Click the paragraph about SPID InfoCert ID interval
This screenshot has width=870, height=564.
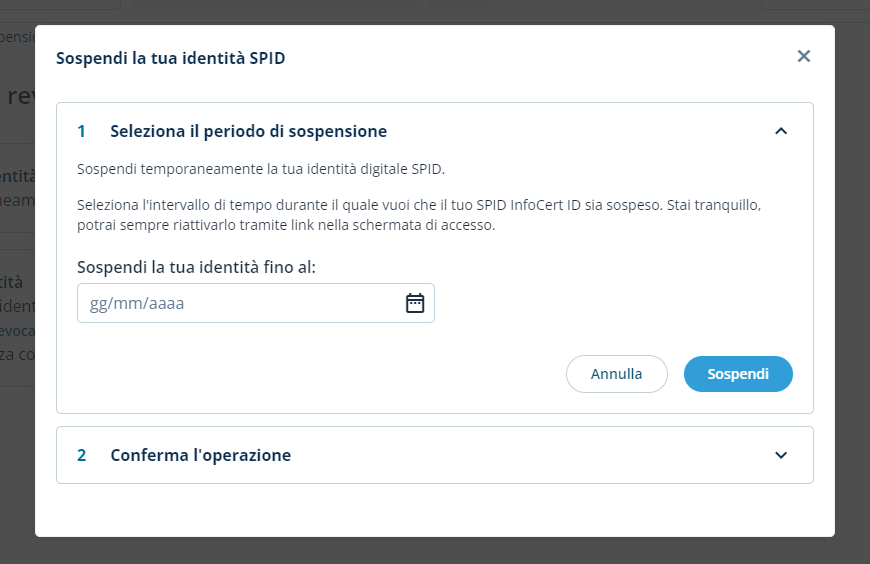tap(420, 214)
